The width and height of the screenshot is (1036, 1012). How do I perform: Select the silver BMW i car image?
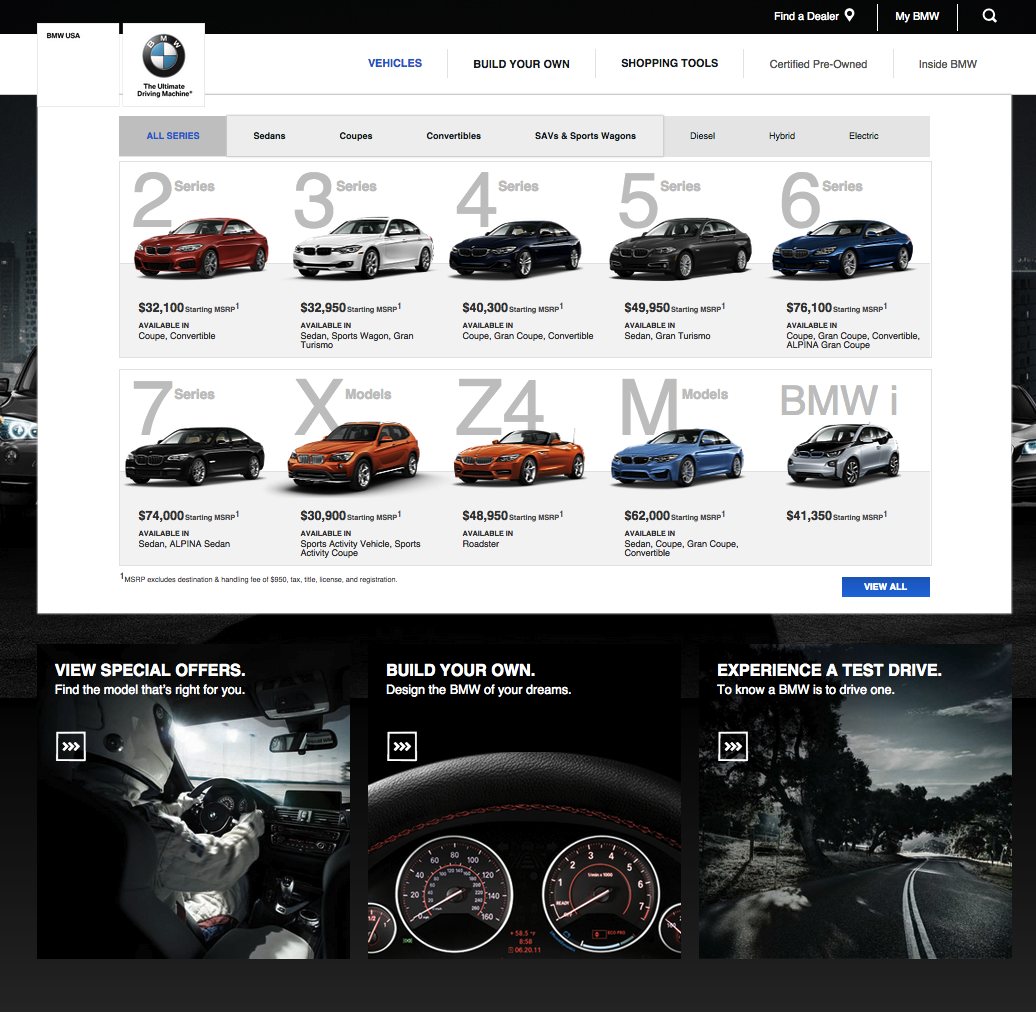point(843,455)
